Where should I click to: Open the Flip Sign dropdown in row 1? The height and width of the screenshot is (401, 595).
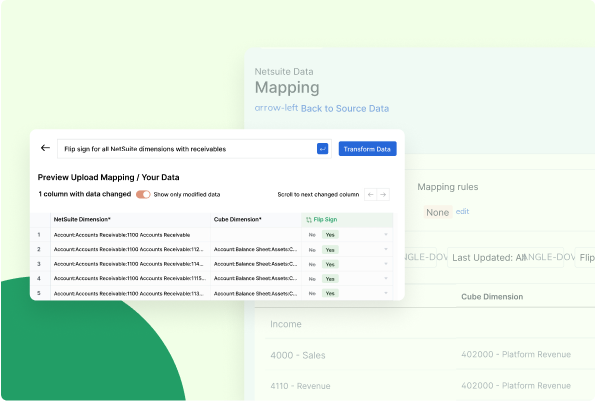pyautogui.click(x=386, y=235)
